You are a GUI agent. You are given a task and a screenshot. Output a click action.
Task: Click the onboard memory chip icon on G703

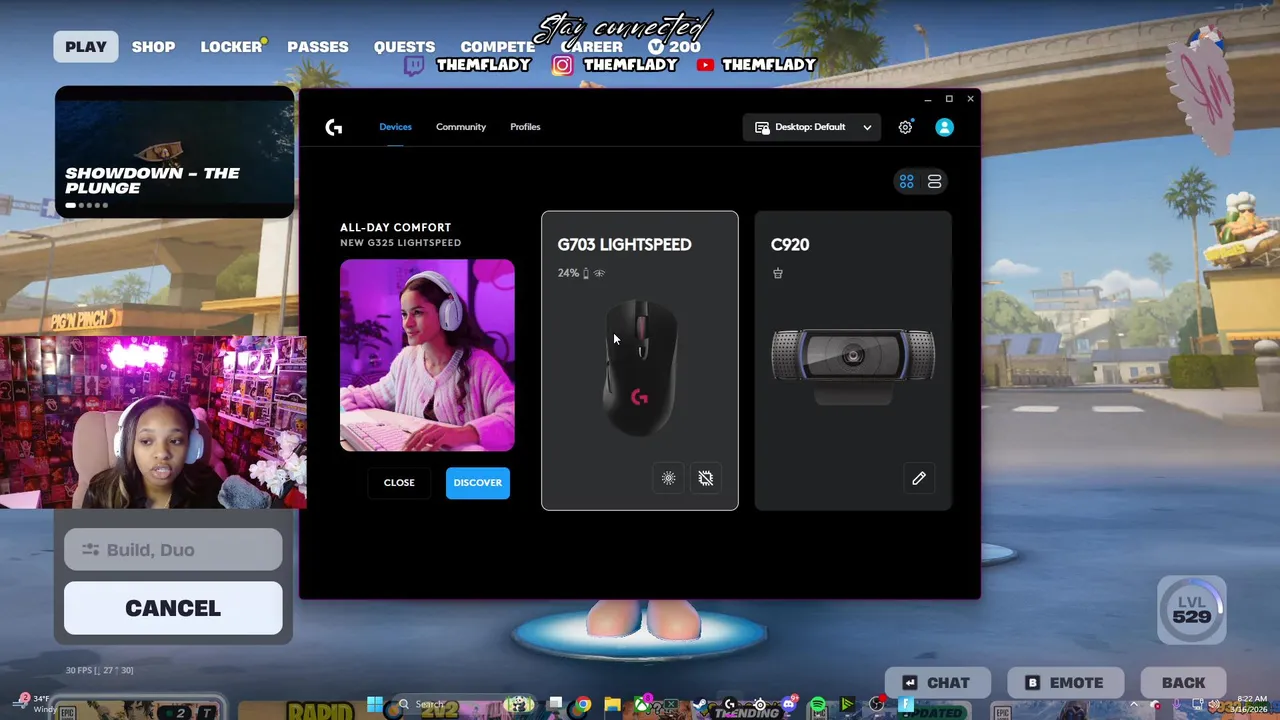click(706, 478)
